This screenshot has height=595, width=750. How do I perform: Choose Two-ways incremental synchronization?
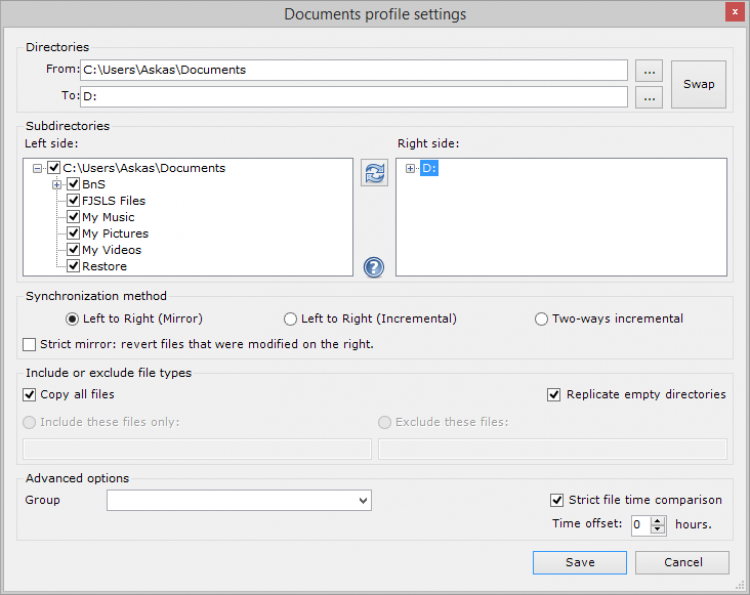[542, 319]
